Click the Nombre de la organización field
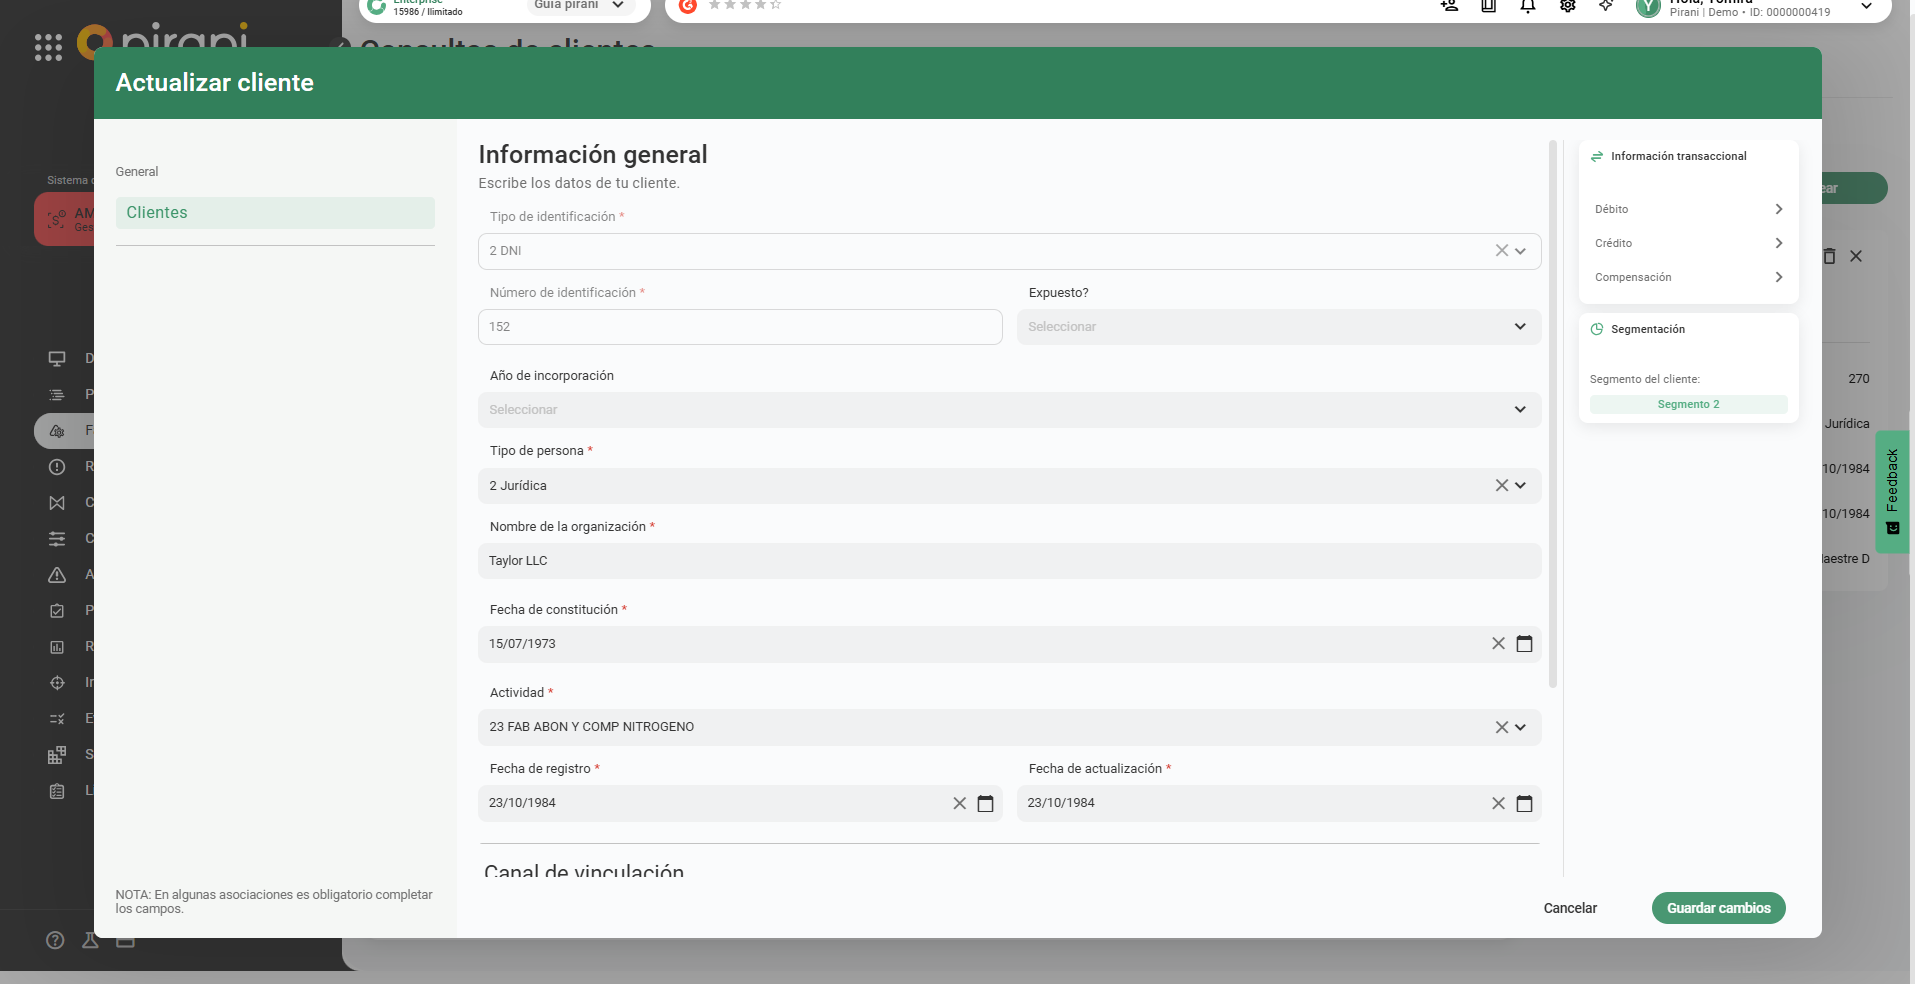 (1008, 561)
